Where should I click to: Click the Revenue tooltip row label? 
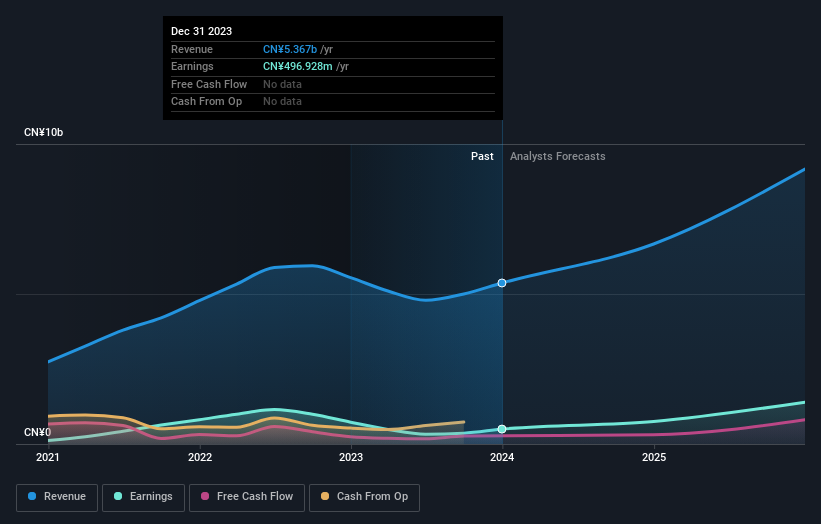click(192, 49)
